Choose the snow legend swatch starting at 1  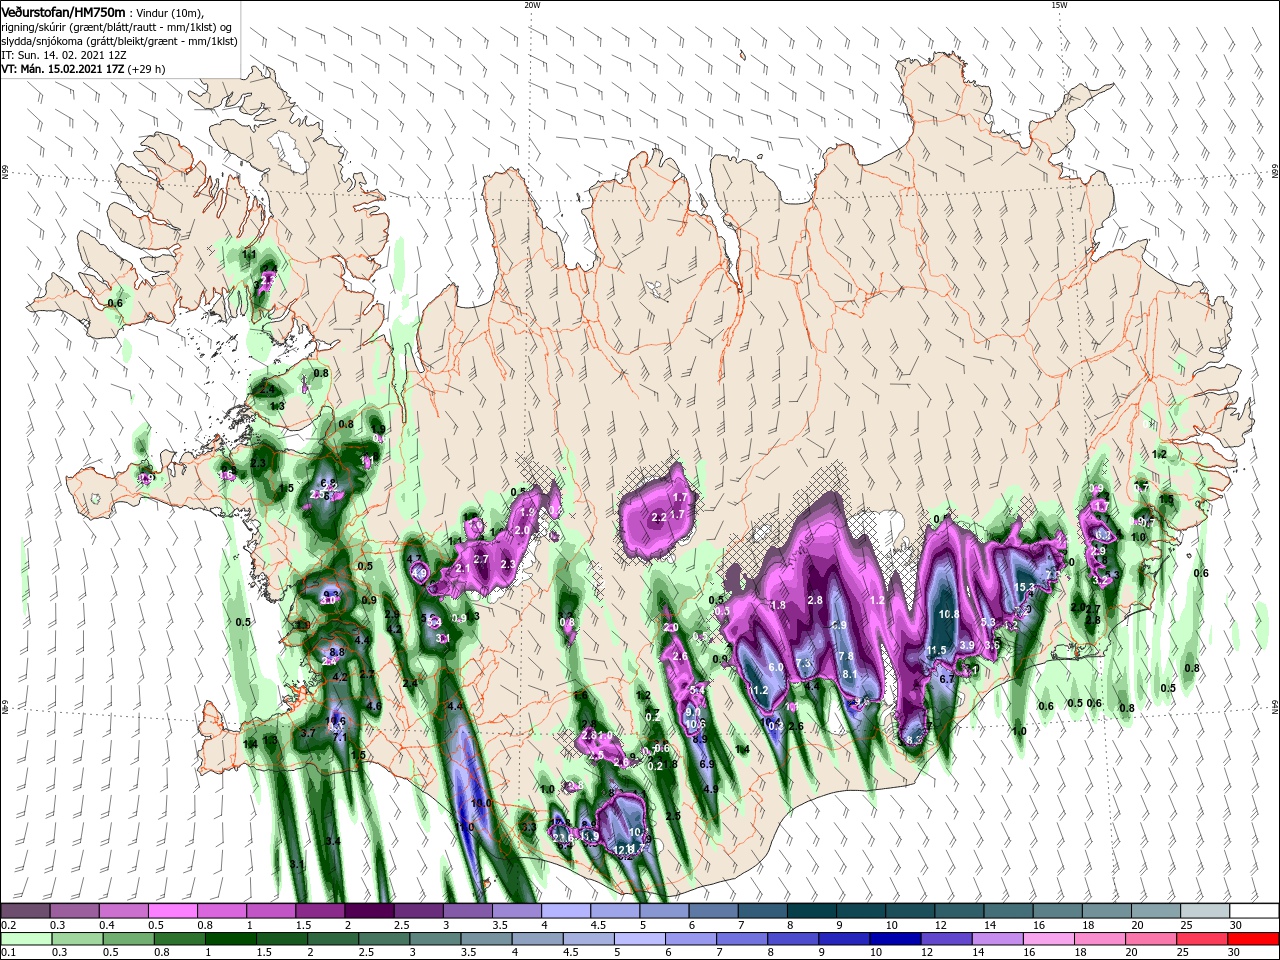273,911
